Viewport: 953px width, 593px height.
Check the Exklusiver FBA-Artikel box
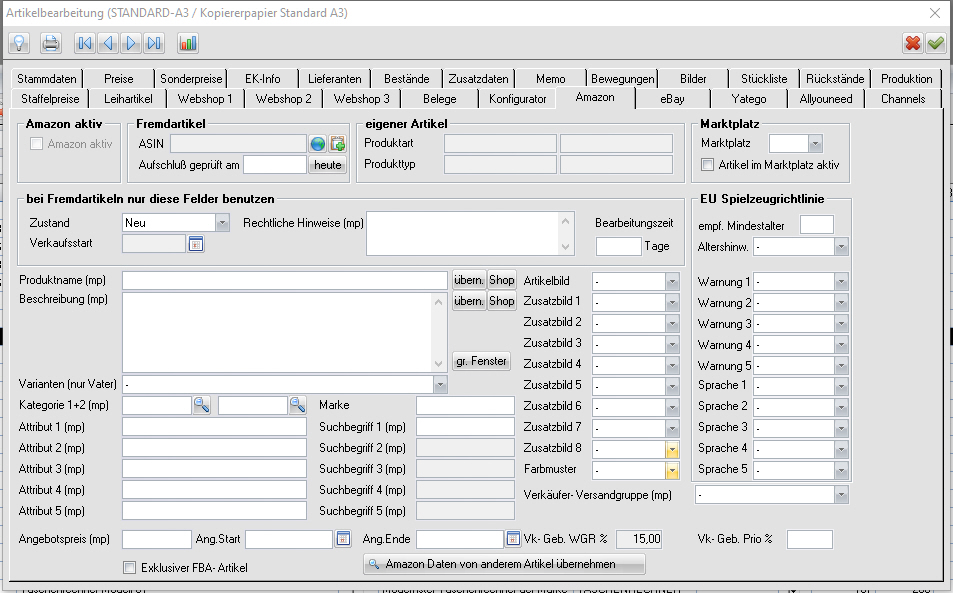129,568
